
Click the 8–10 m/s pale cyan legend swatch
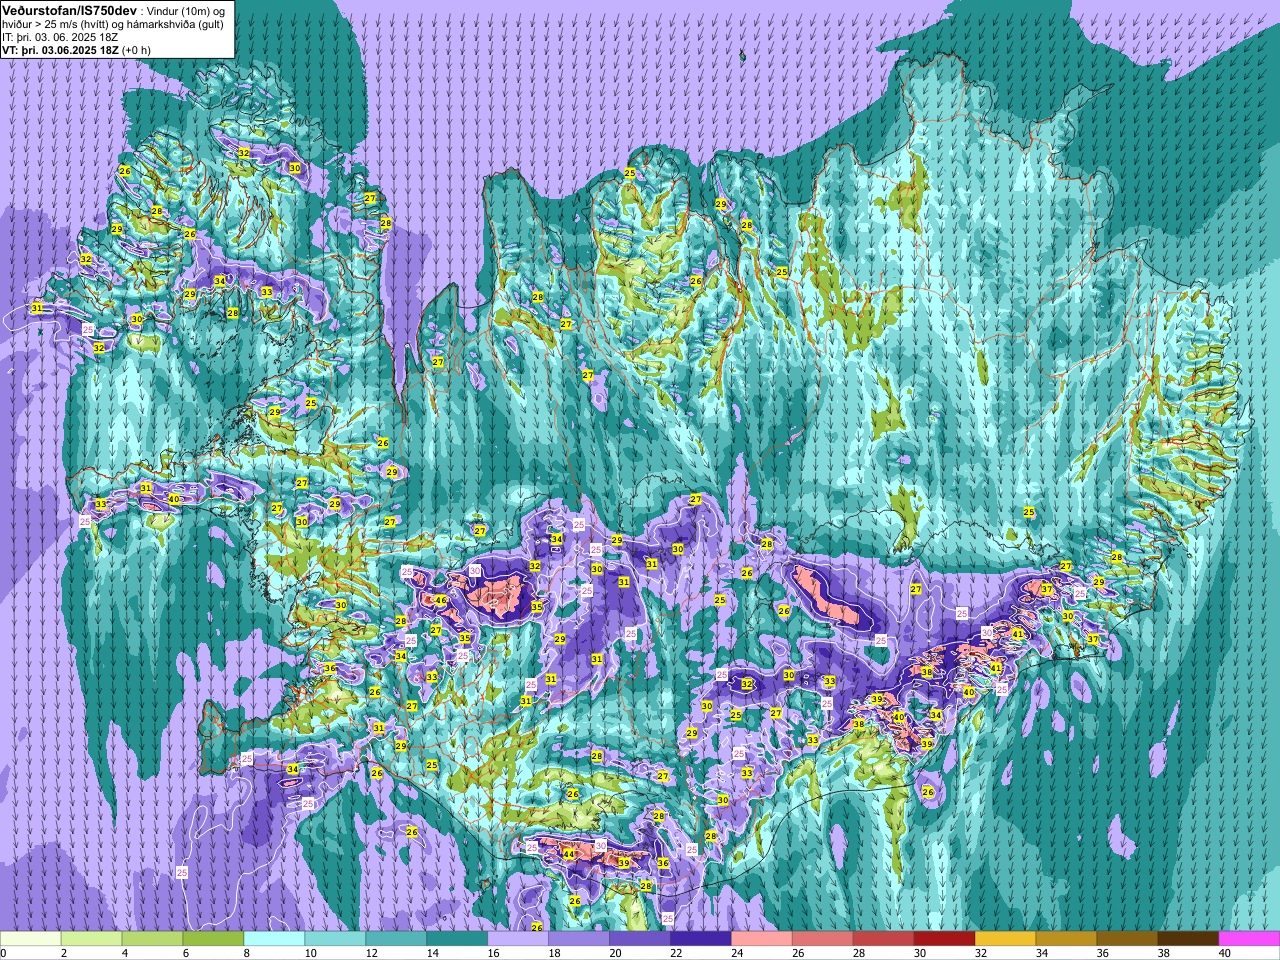click(x=275, y=939)
